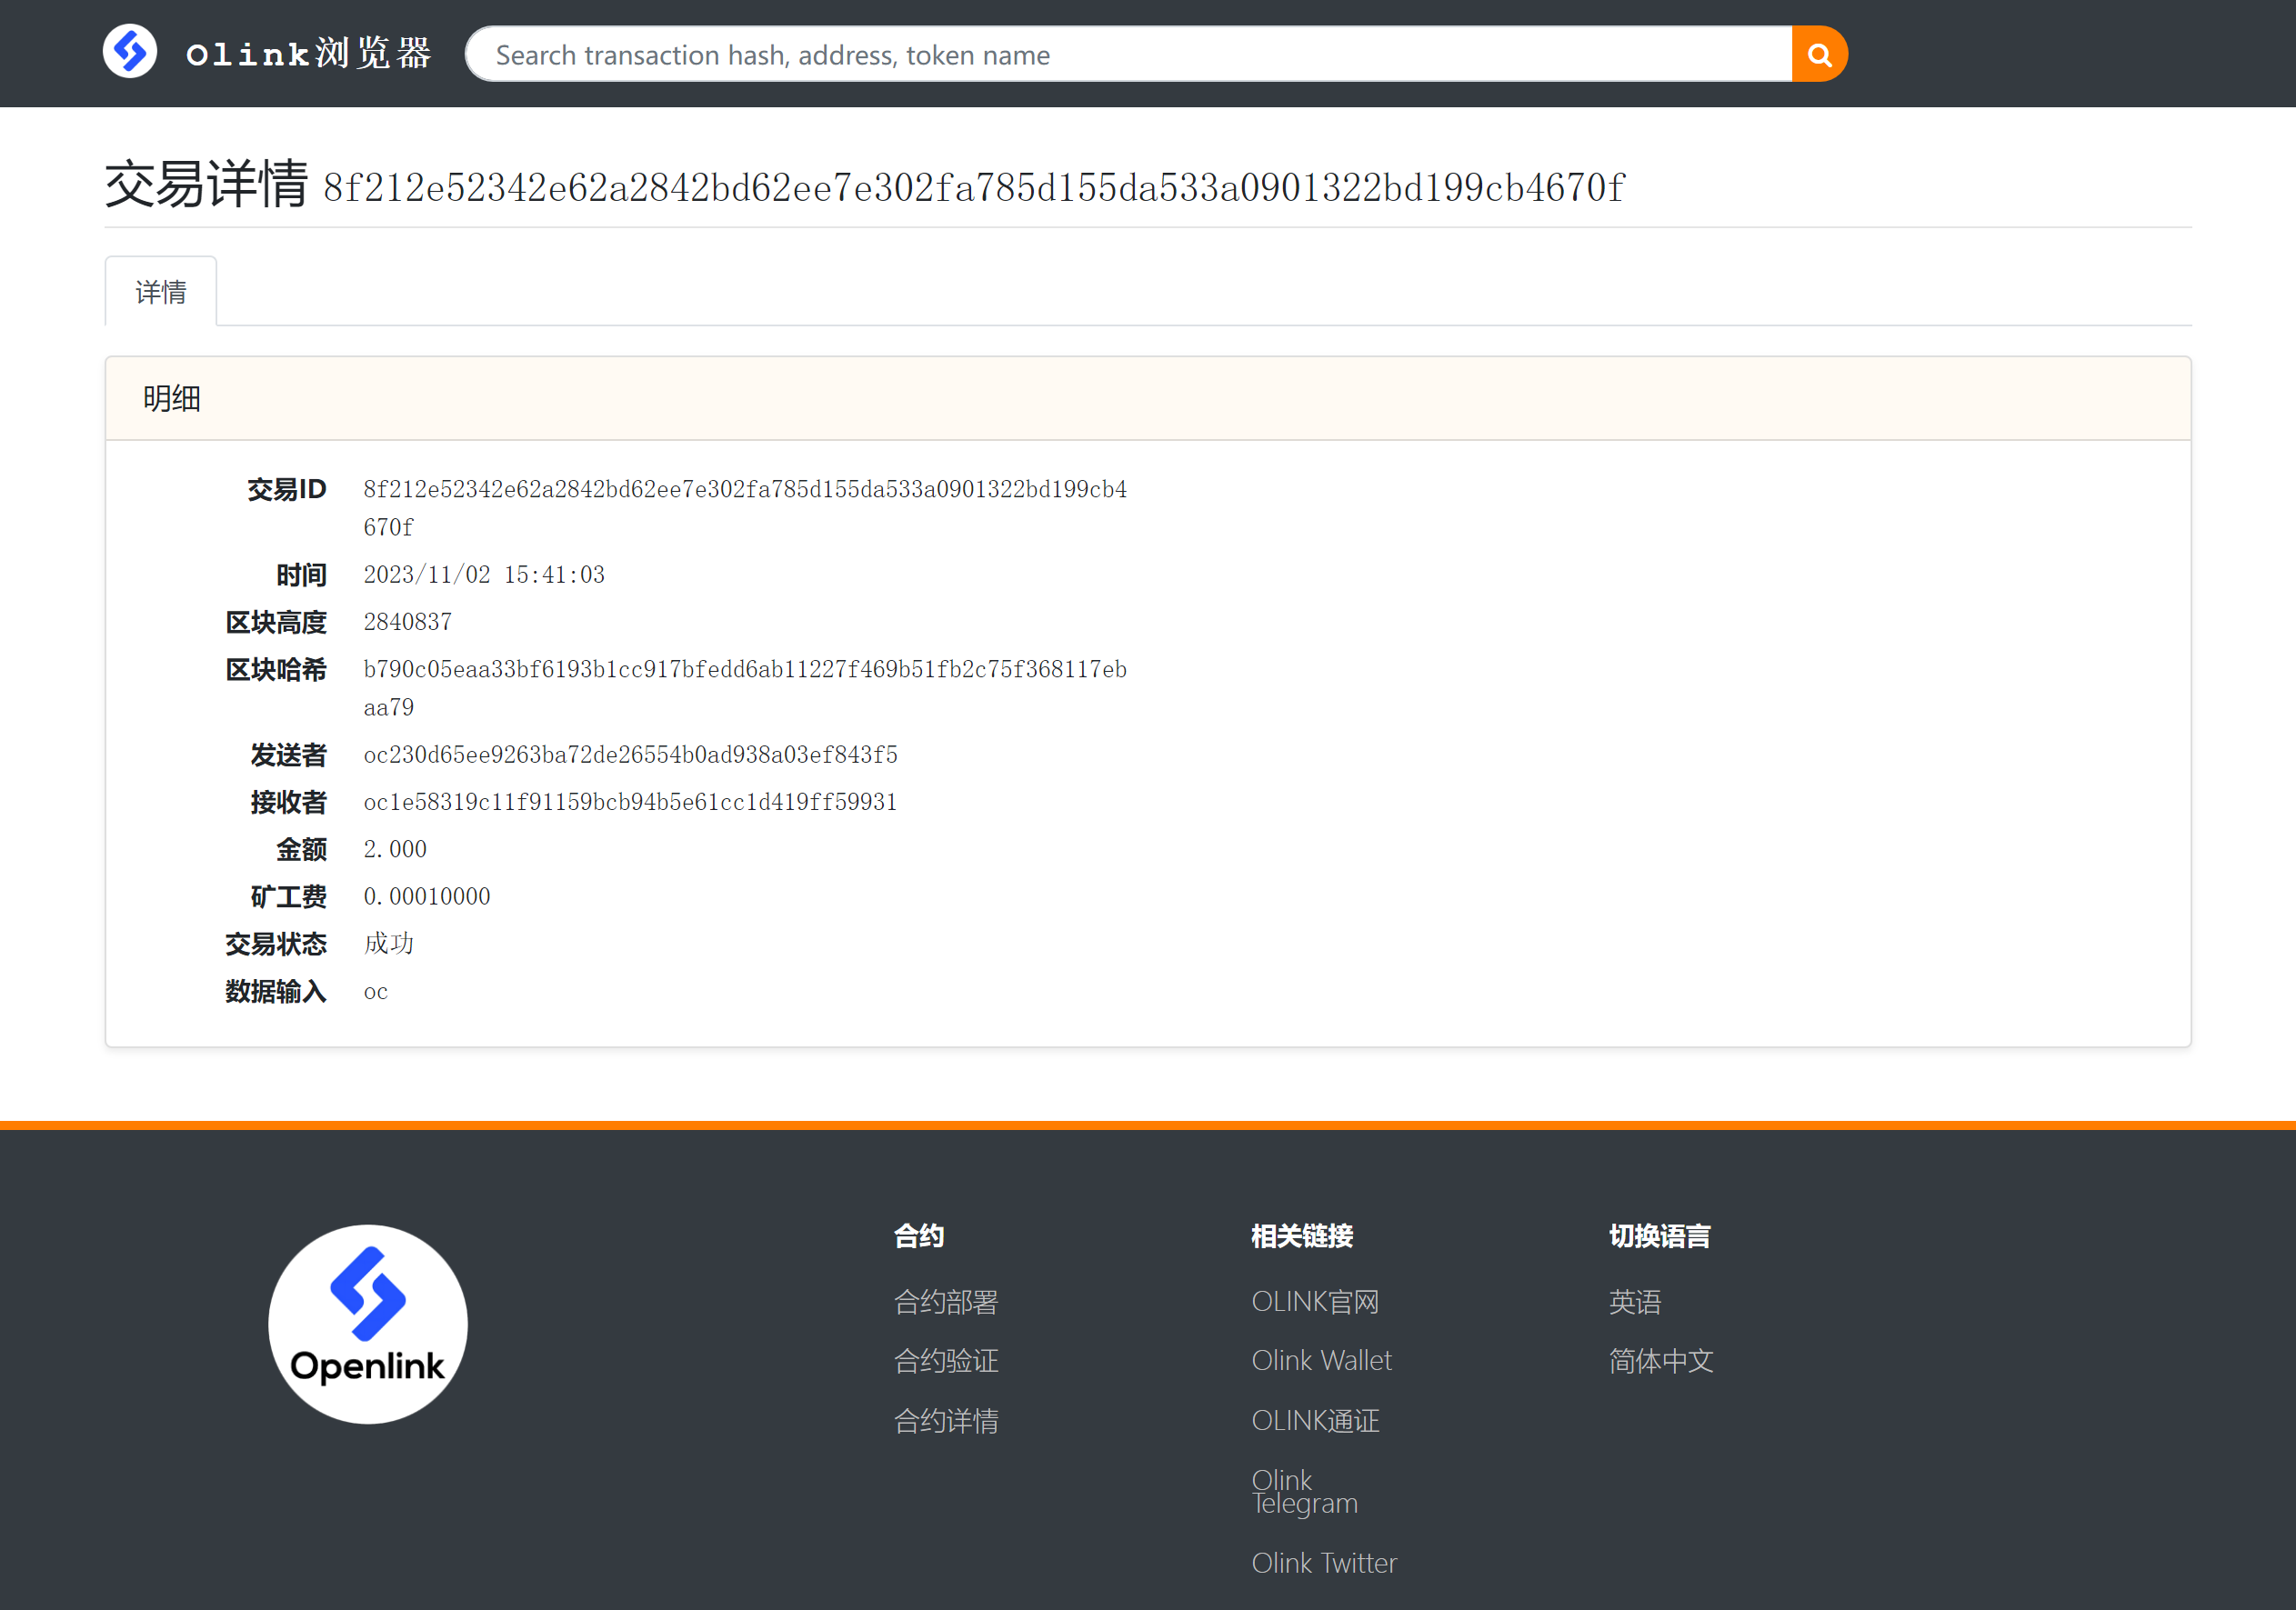Open the Olink Wallet link
The height and width of the screenshot is (1610, 2296).
(x=1321, y=1361)
